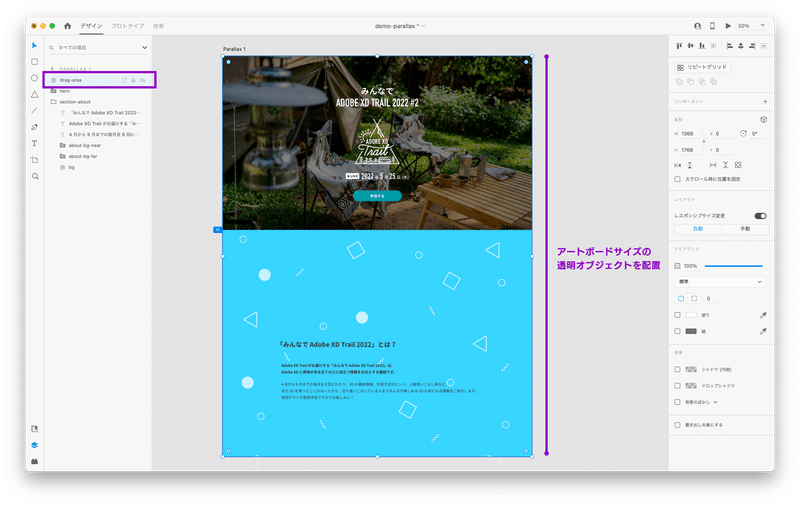Enable the drop shadow checkbox
This screenshot has height=505, width=800.
pyautogui.click(x=678, y=386)
